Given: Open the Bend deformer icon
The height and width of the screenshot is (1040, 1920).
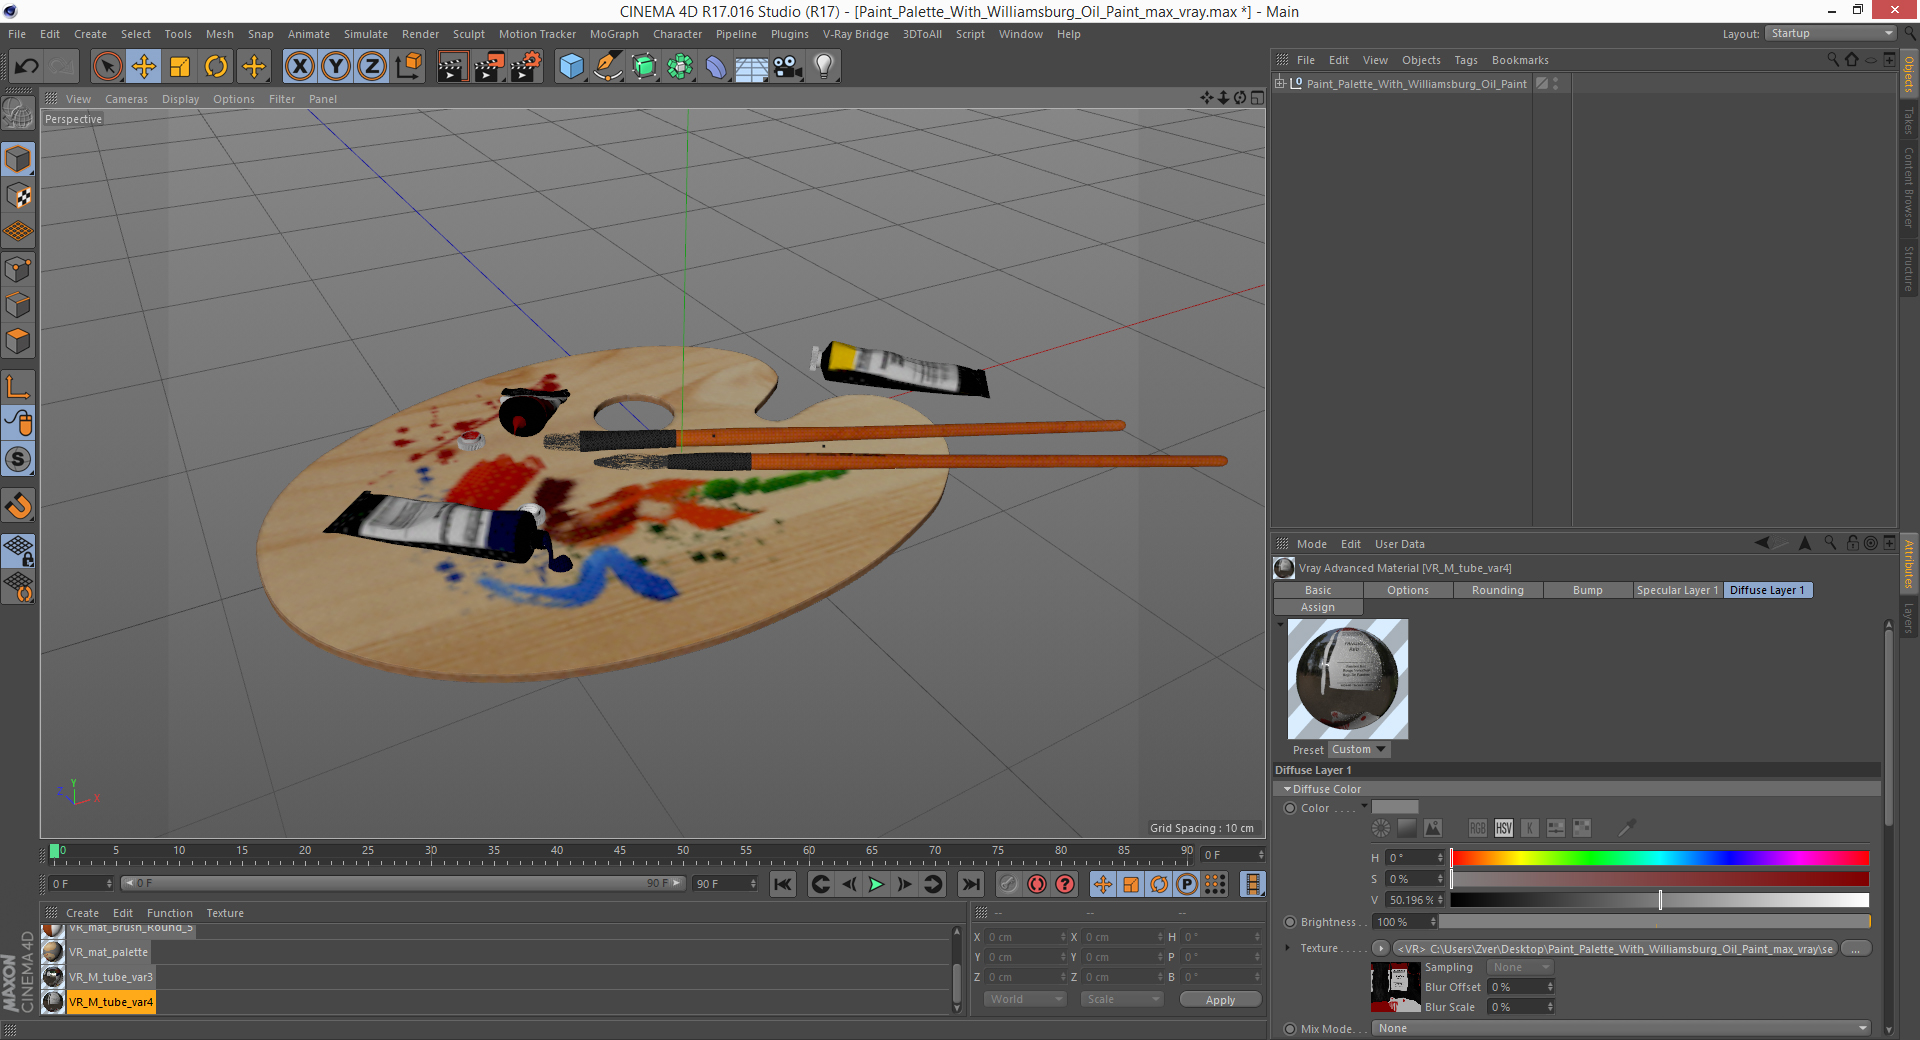Looking at the screenshot, I should [716, 67].
